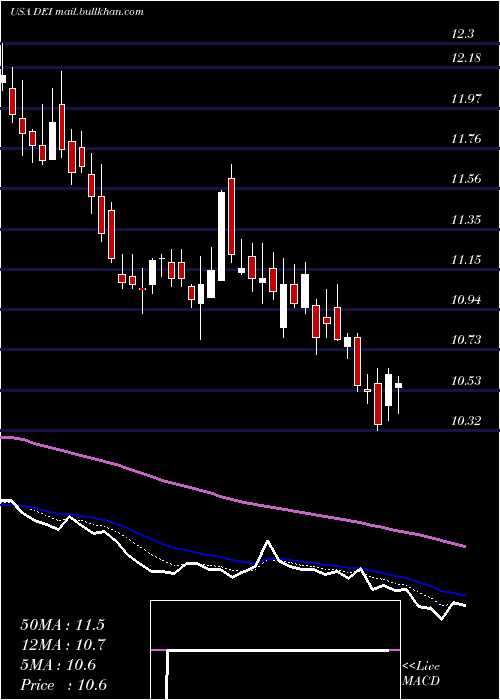Click the 10.73 price axis label
Screen dimensions: 500x700
[466, 340]
